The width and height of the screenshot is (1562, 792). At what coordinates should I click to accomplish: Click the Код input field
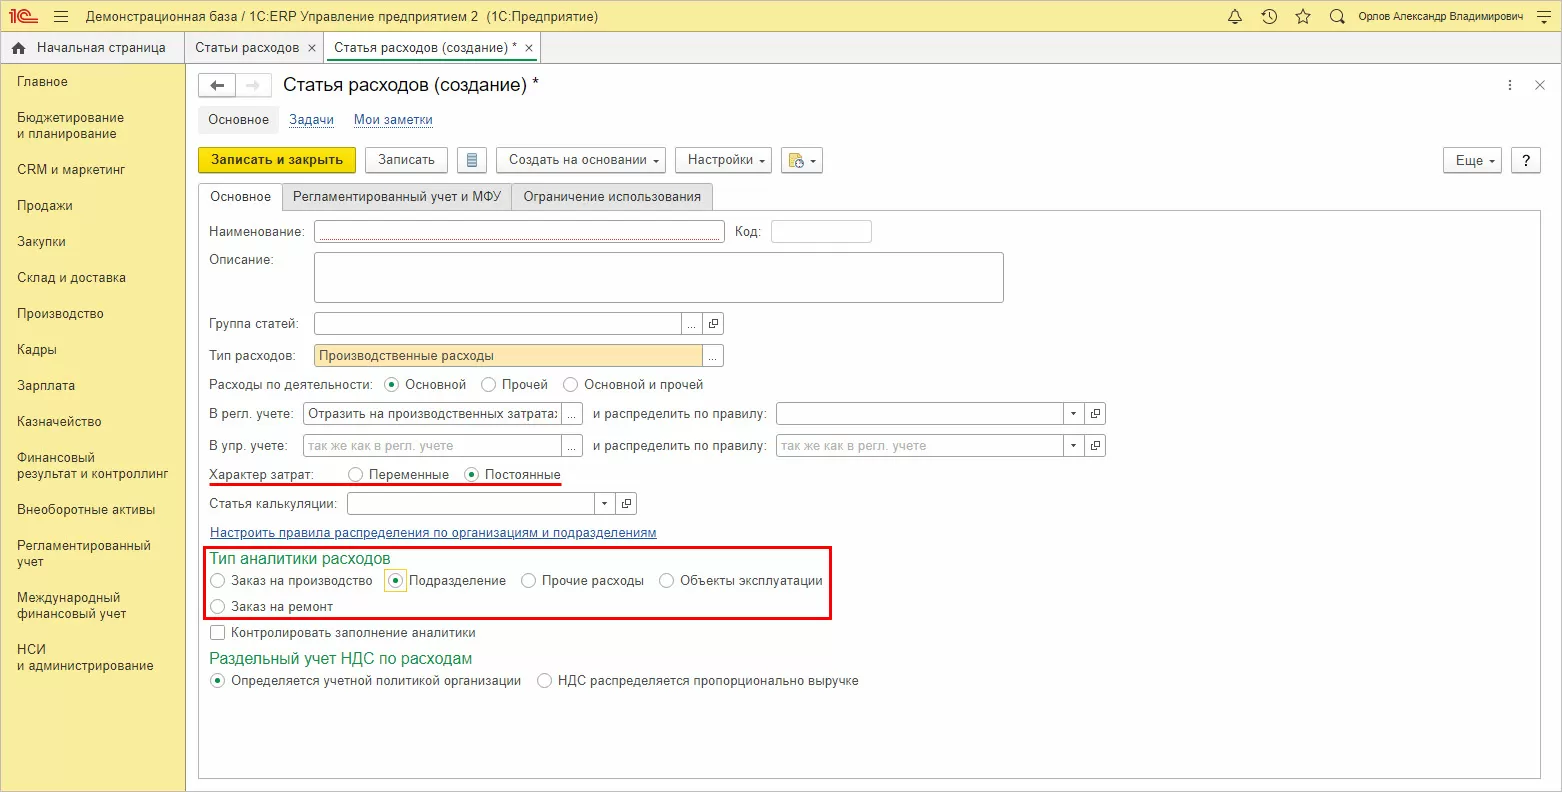[x=821, y=232]
